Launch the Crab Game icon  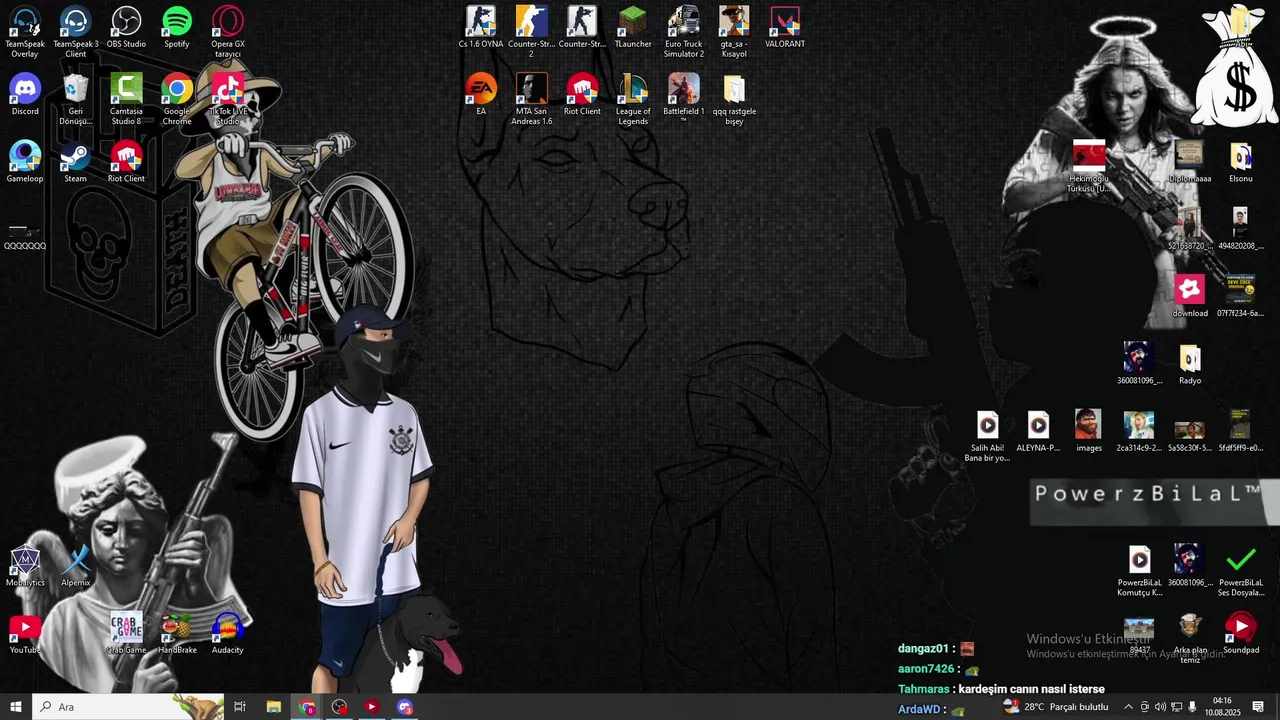126,634
